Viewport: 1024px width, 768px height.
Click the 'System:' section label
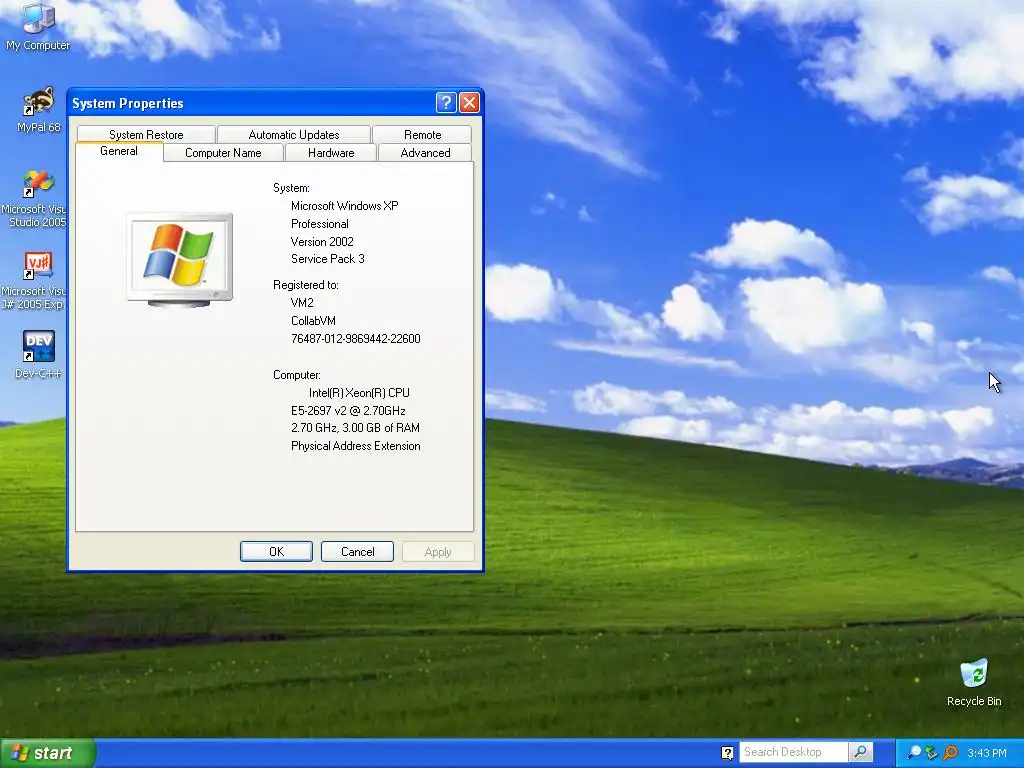pos(291,188)
